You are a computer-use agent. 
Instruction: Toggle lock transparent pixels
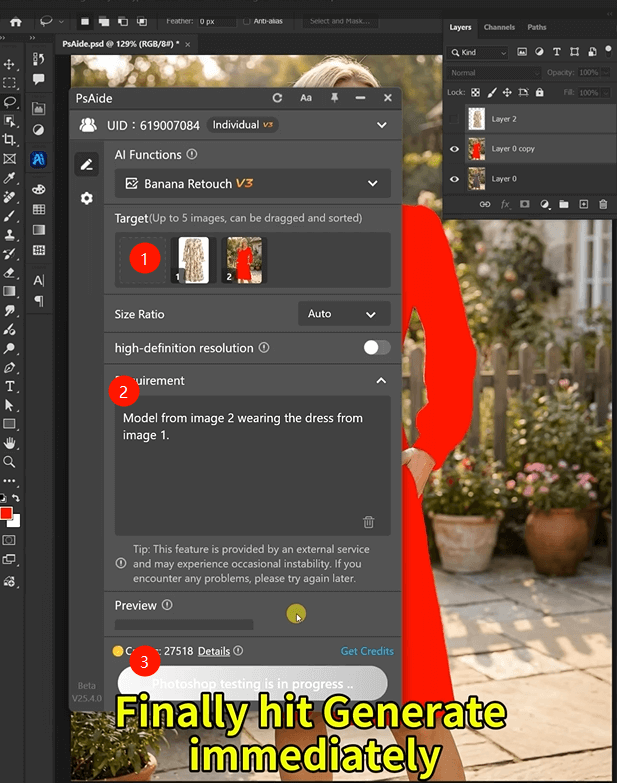click(x=475, y=92)
